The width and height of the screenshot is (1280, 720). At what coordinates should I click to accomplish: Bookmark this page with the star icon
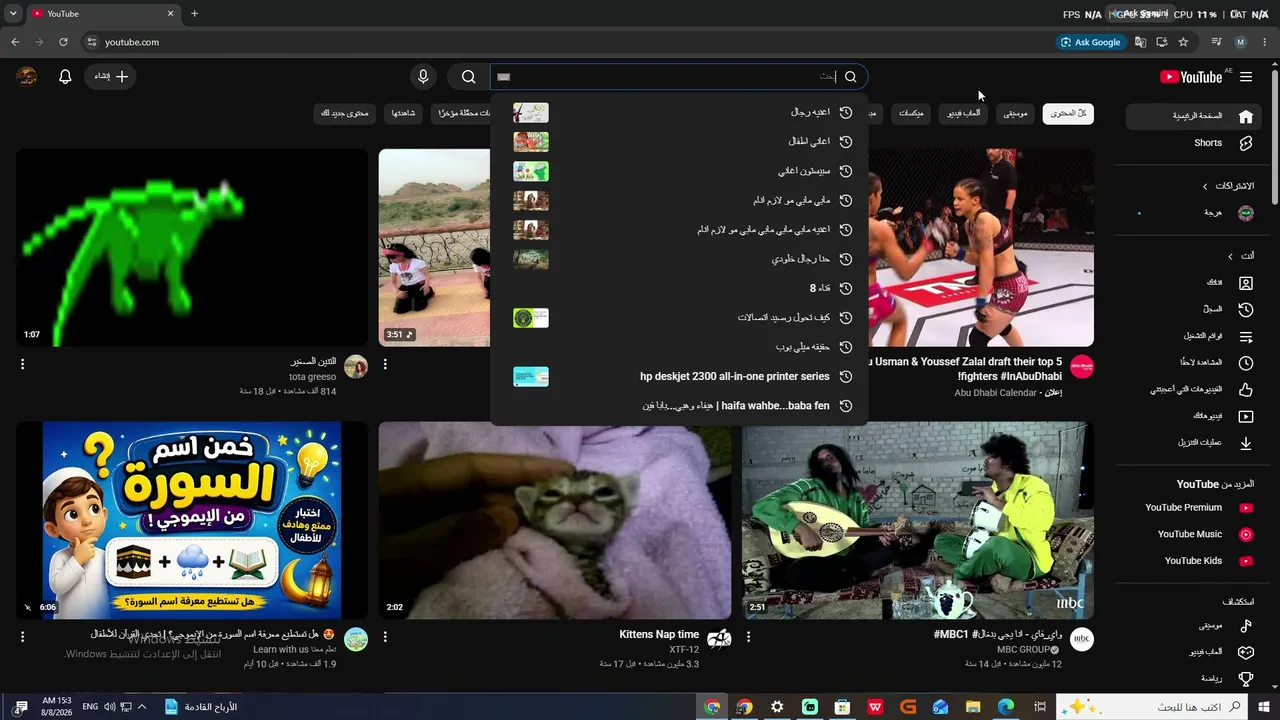click(1183, 42)
